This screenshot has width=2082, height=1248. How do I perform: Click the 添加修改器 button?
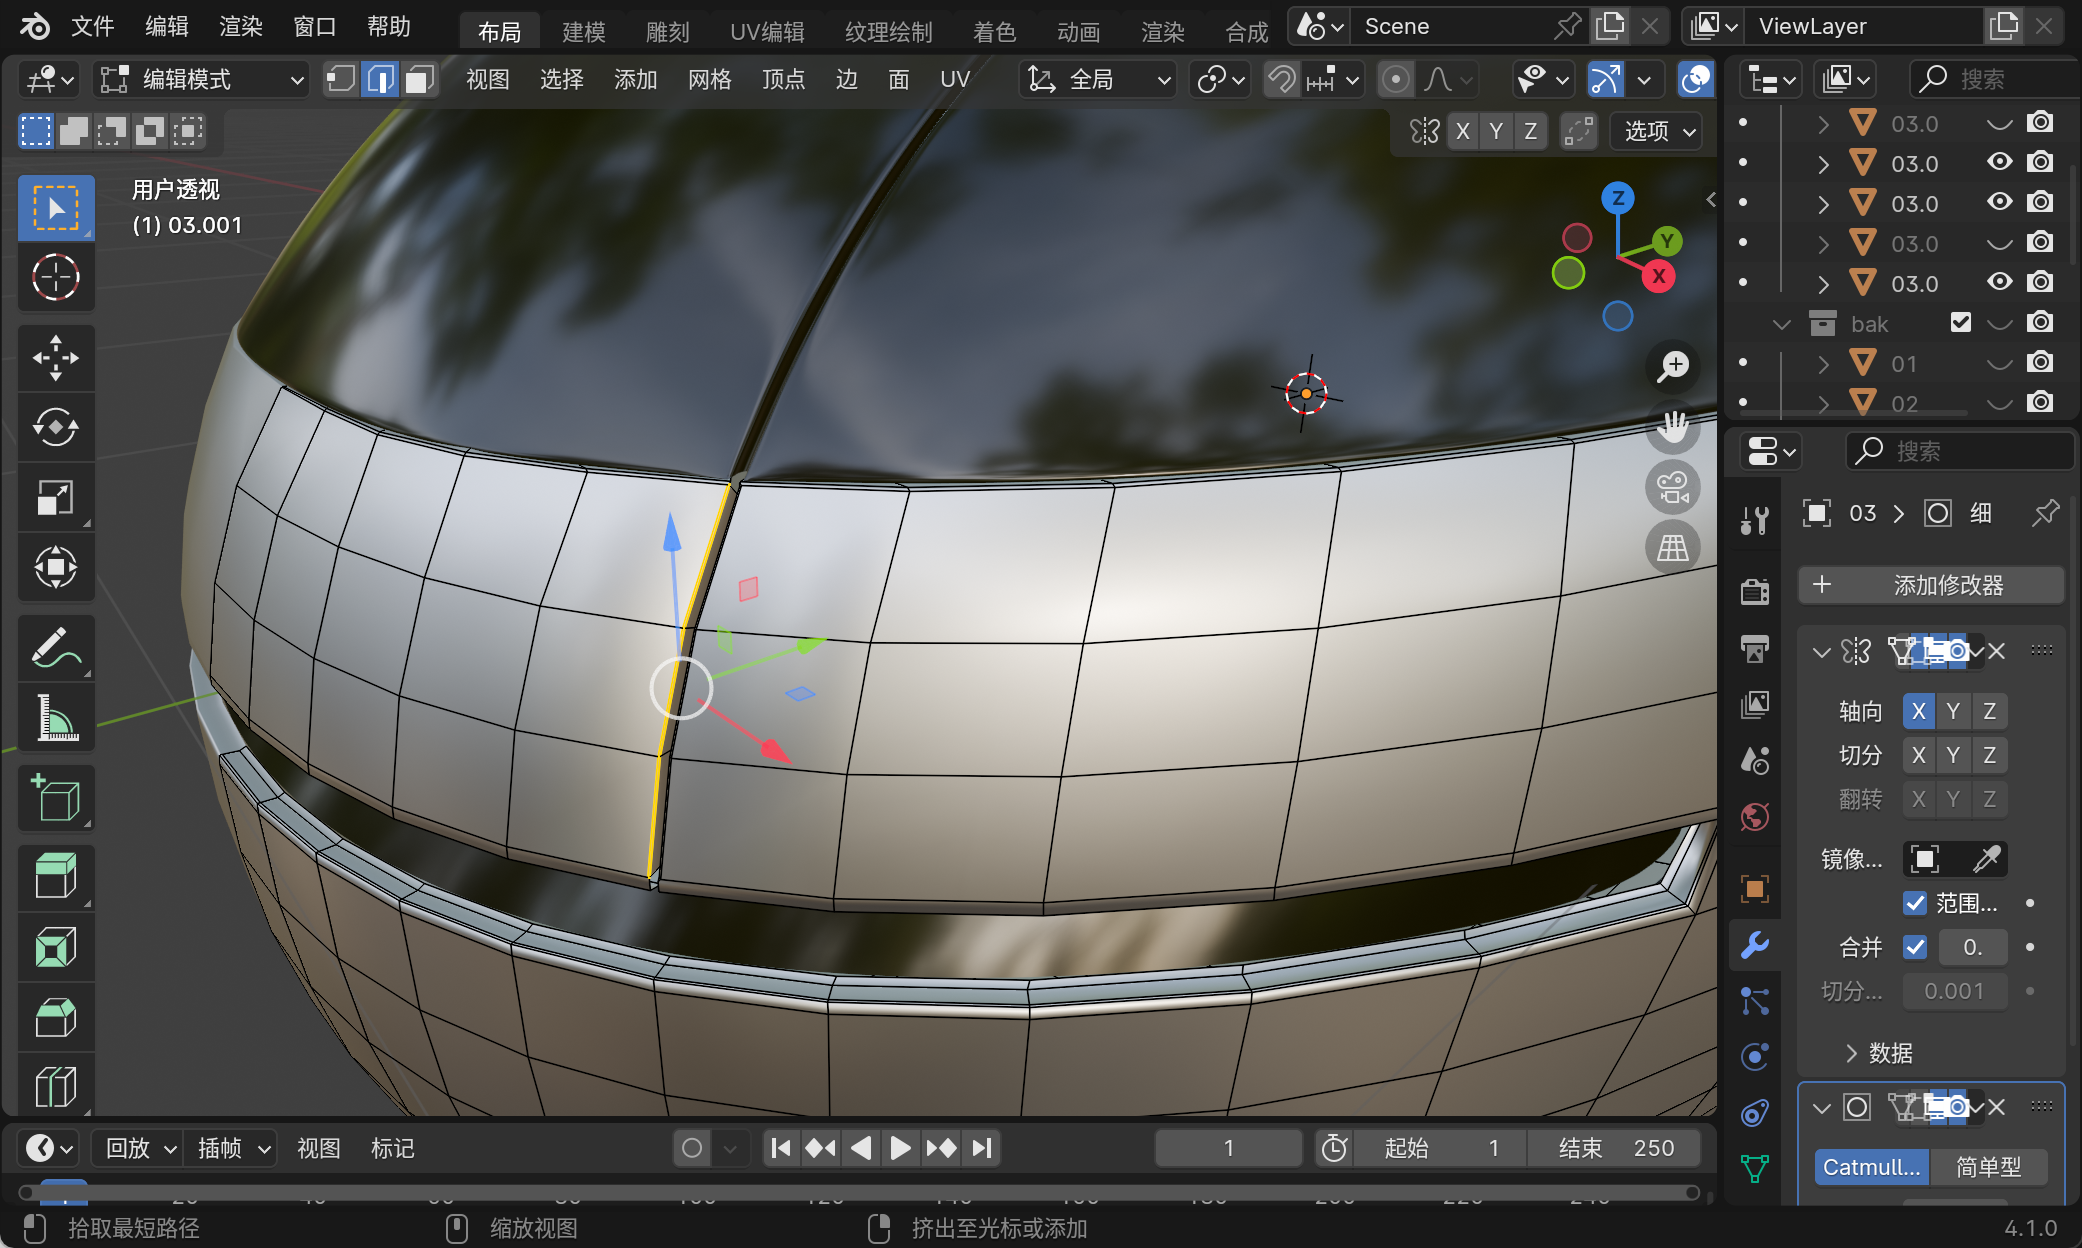point(1931,585)
